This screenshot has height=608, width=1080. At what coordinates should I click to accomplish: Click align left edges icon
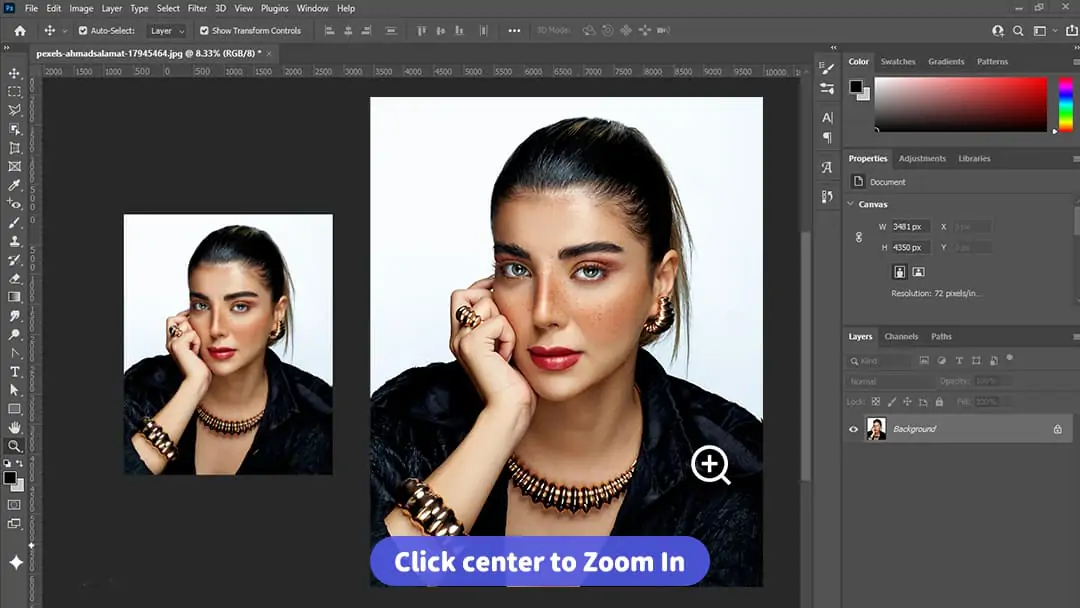329,30
